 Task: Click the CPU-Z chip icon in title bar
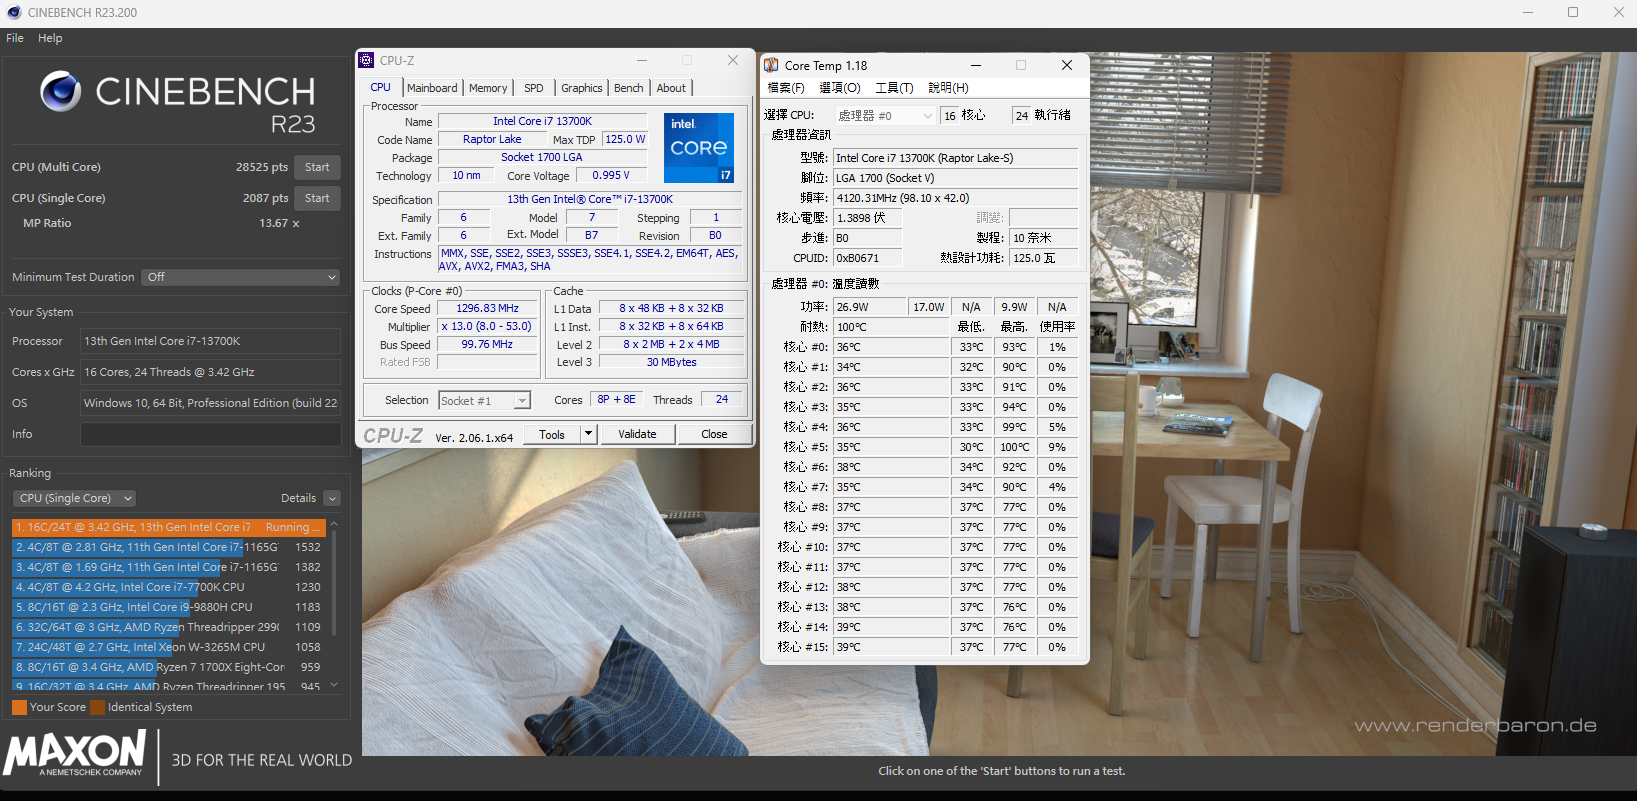point(367,60)
